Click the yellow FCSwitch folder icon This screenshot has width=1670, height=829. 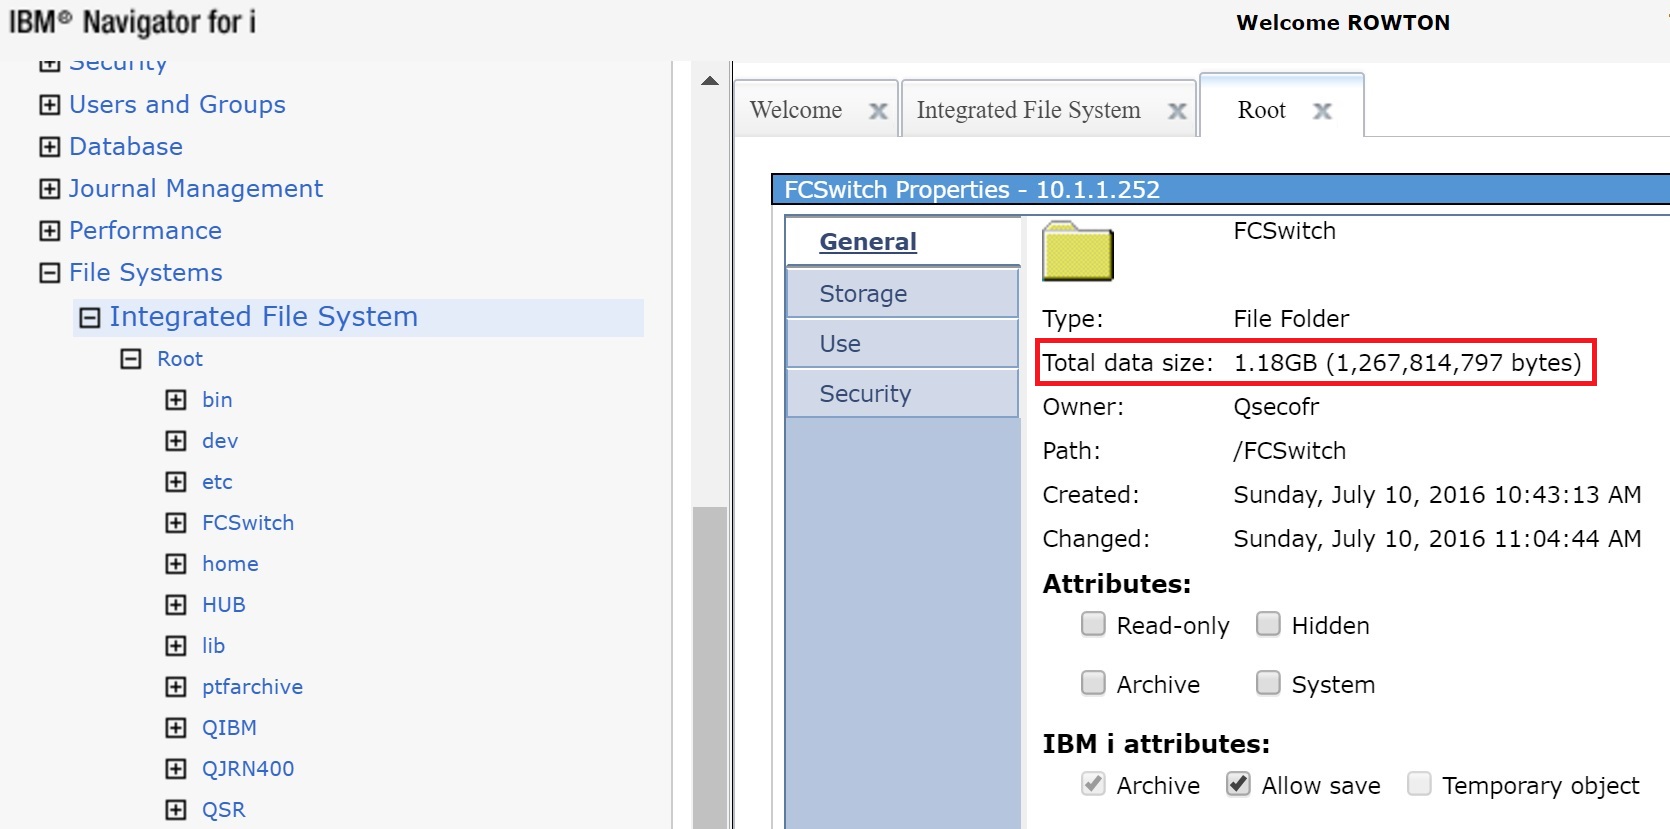(1077, 252)
